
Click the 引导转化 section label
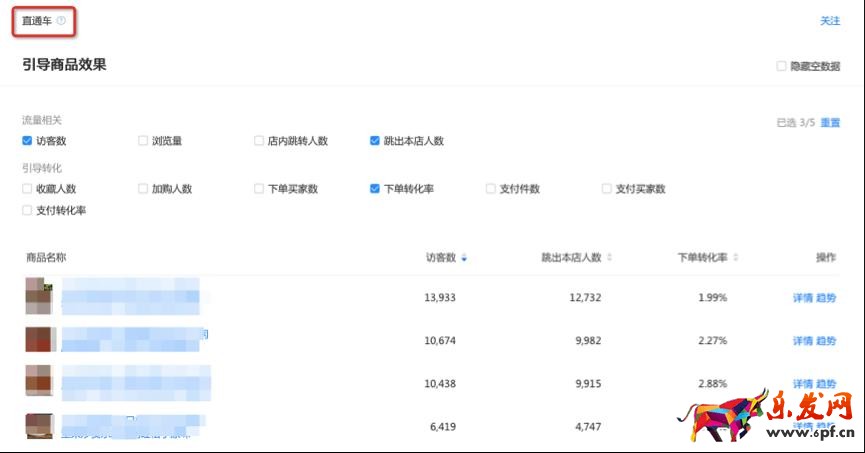[x=42, y=168]
